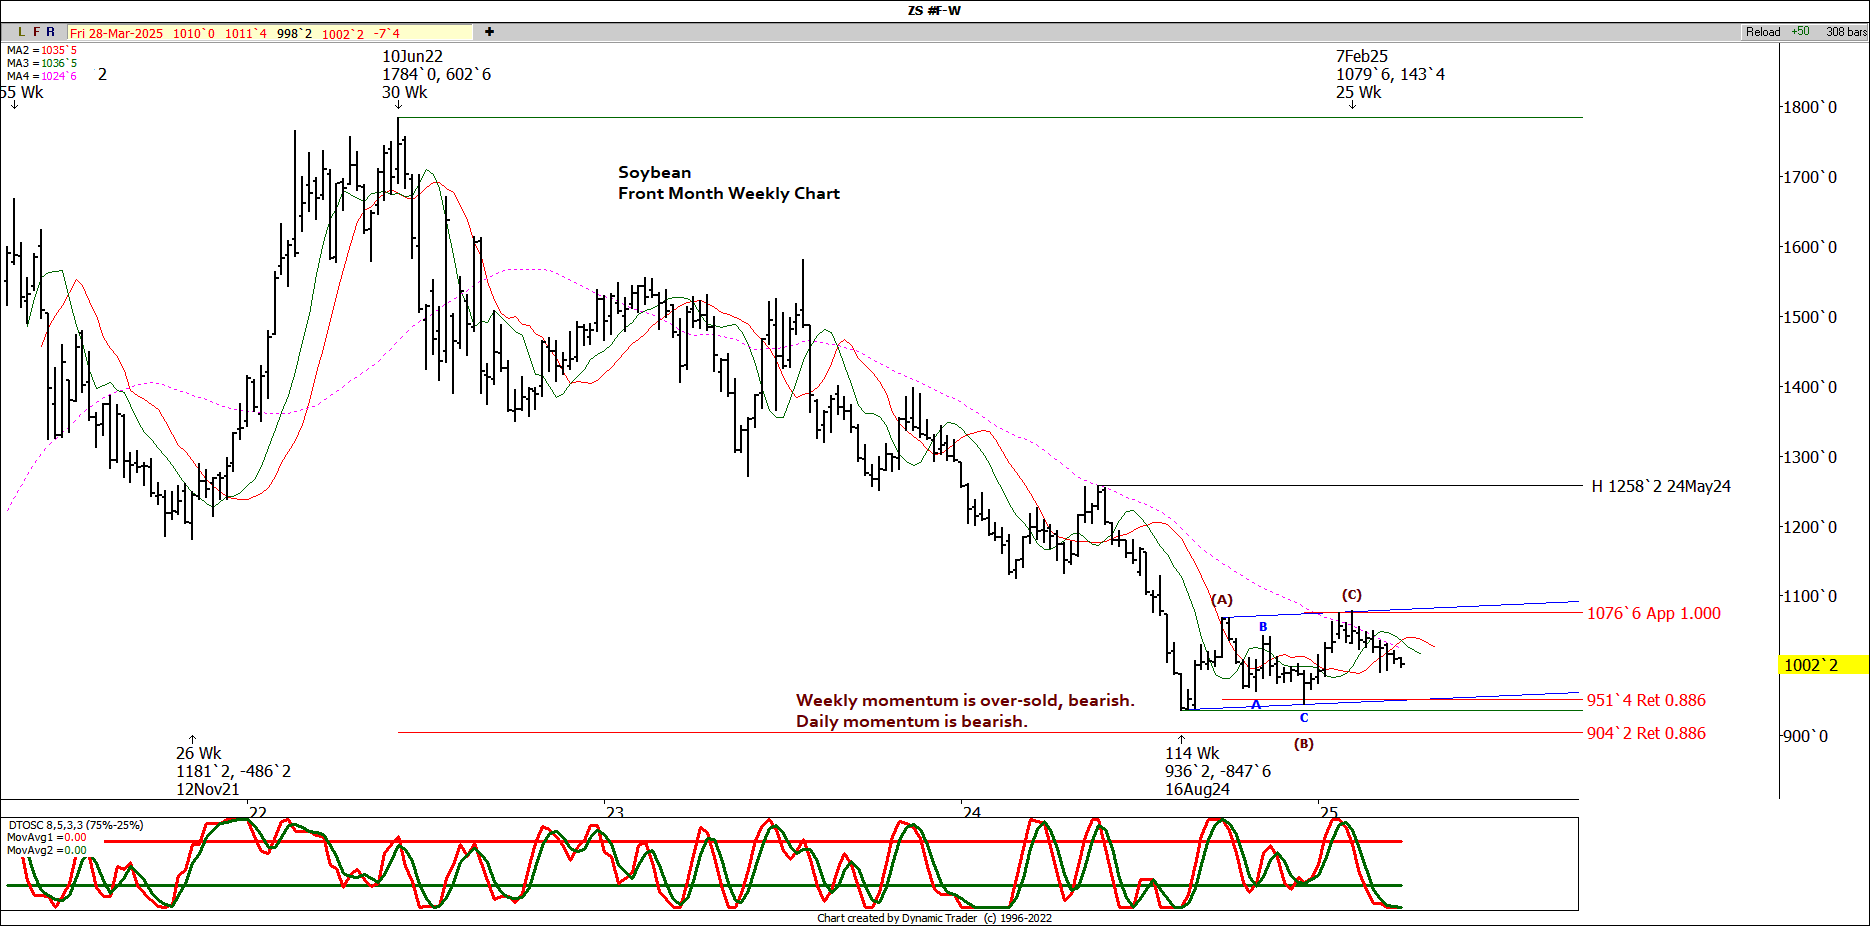Viewport: 1870px width, 926px height.
Task: Click the 10Jun22 high annotation
Action: click(436, 74)
